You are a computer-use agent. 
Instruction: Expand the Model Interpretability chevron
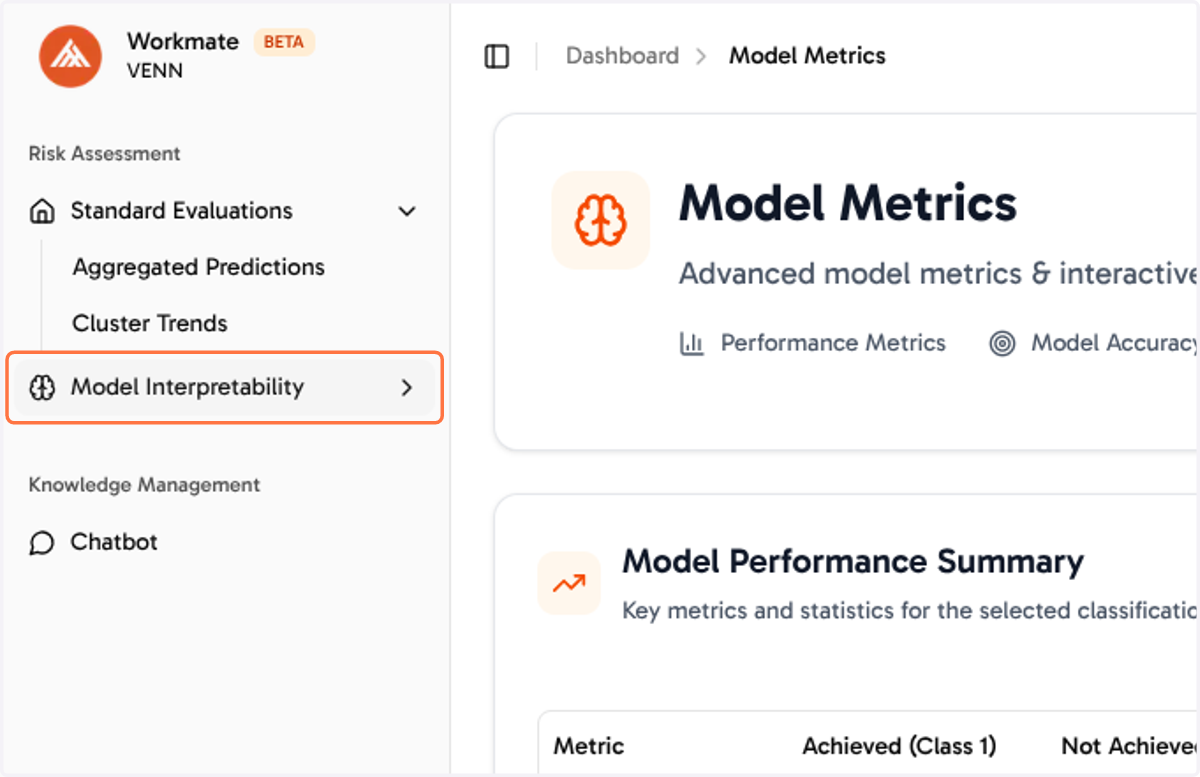point(407,388)
